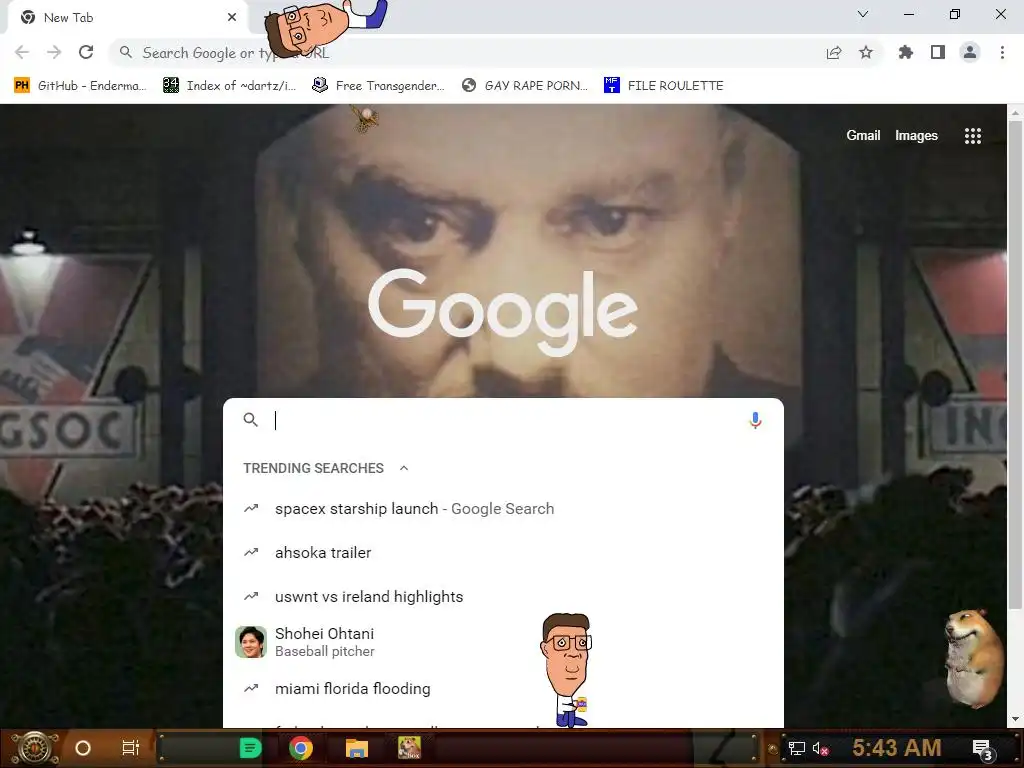Open the Extensions puzzle icon

pyautogui.click(x=906, y=52)
